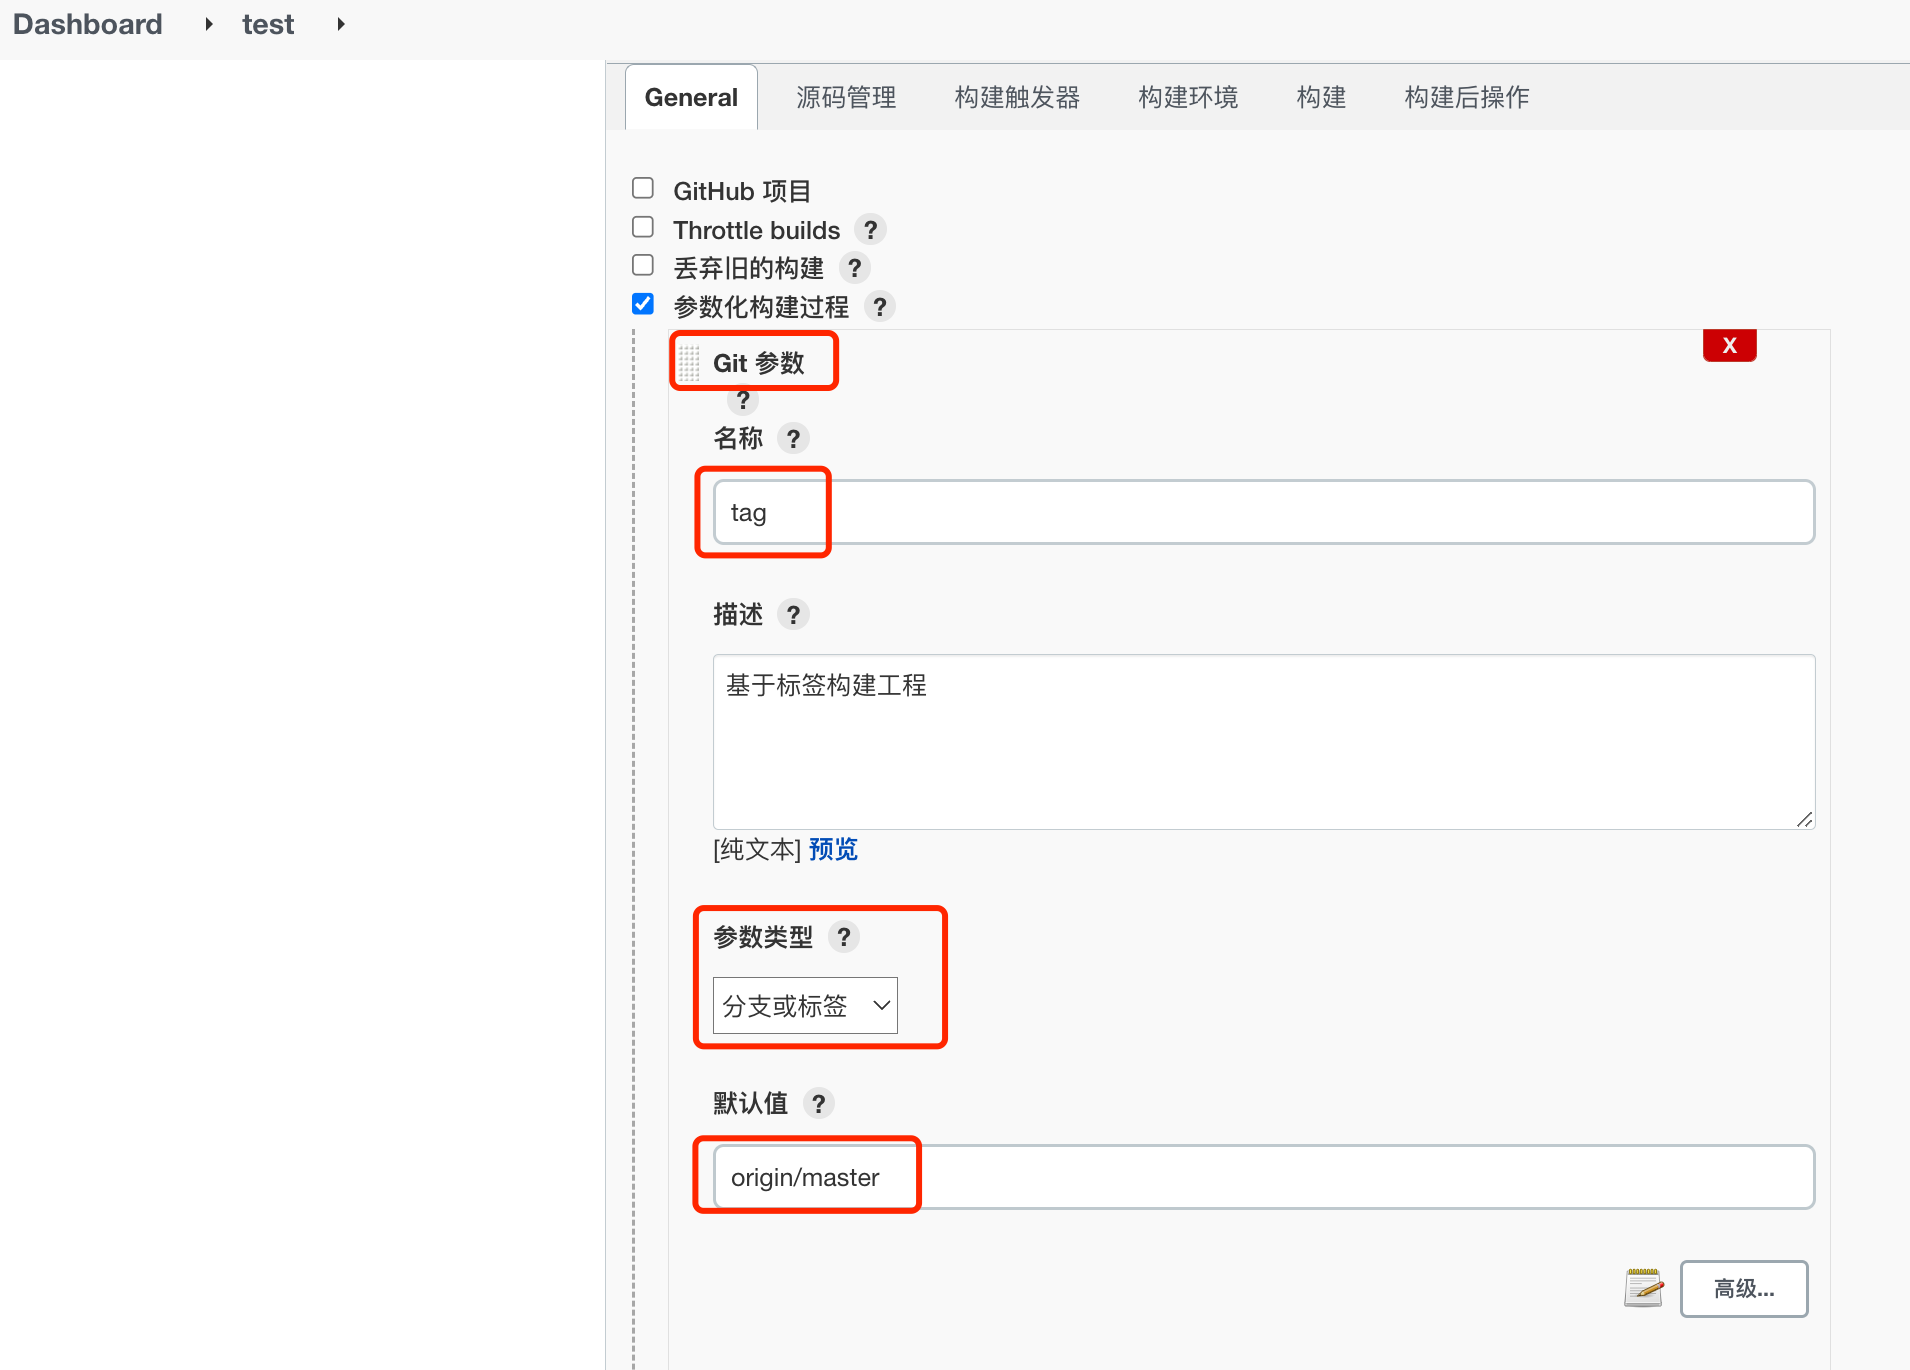Viewport: 1910px width, 1370px height.
Task: Click the 描述 text area
Action: (1264, 742)
